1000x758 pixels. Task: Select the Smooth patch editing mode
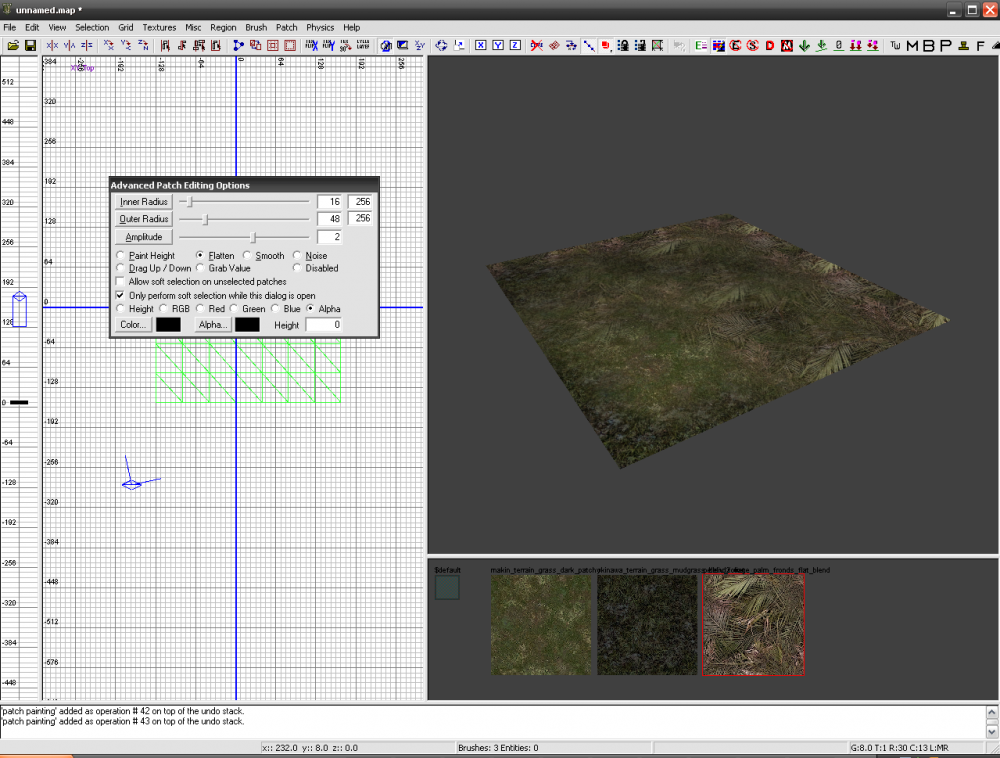tap(247, 255)
